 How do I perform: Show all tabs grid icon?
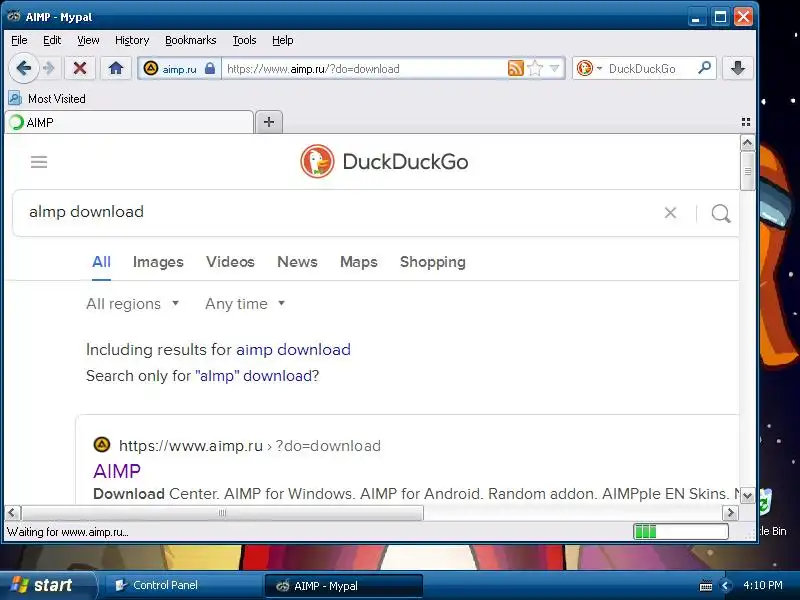tap(746, 122)
